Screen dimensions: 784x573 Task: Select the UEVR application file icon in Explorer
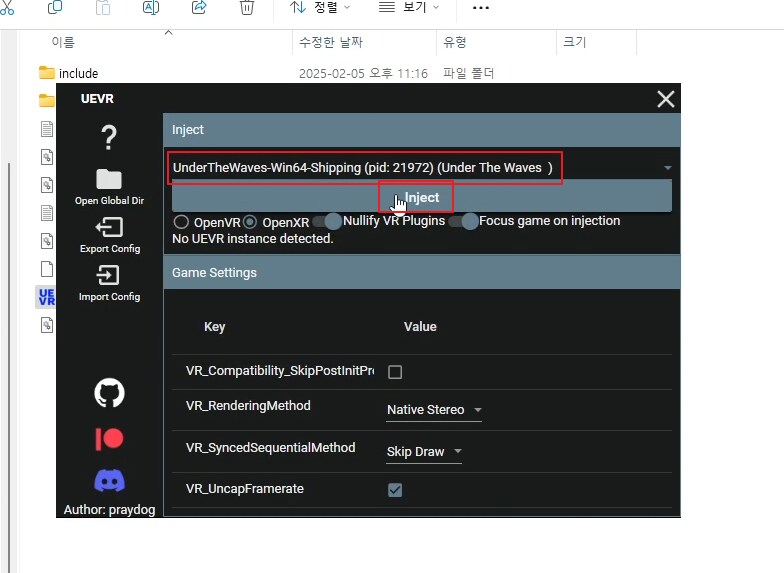click(46, 297)
